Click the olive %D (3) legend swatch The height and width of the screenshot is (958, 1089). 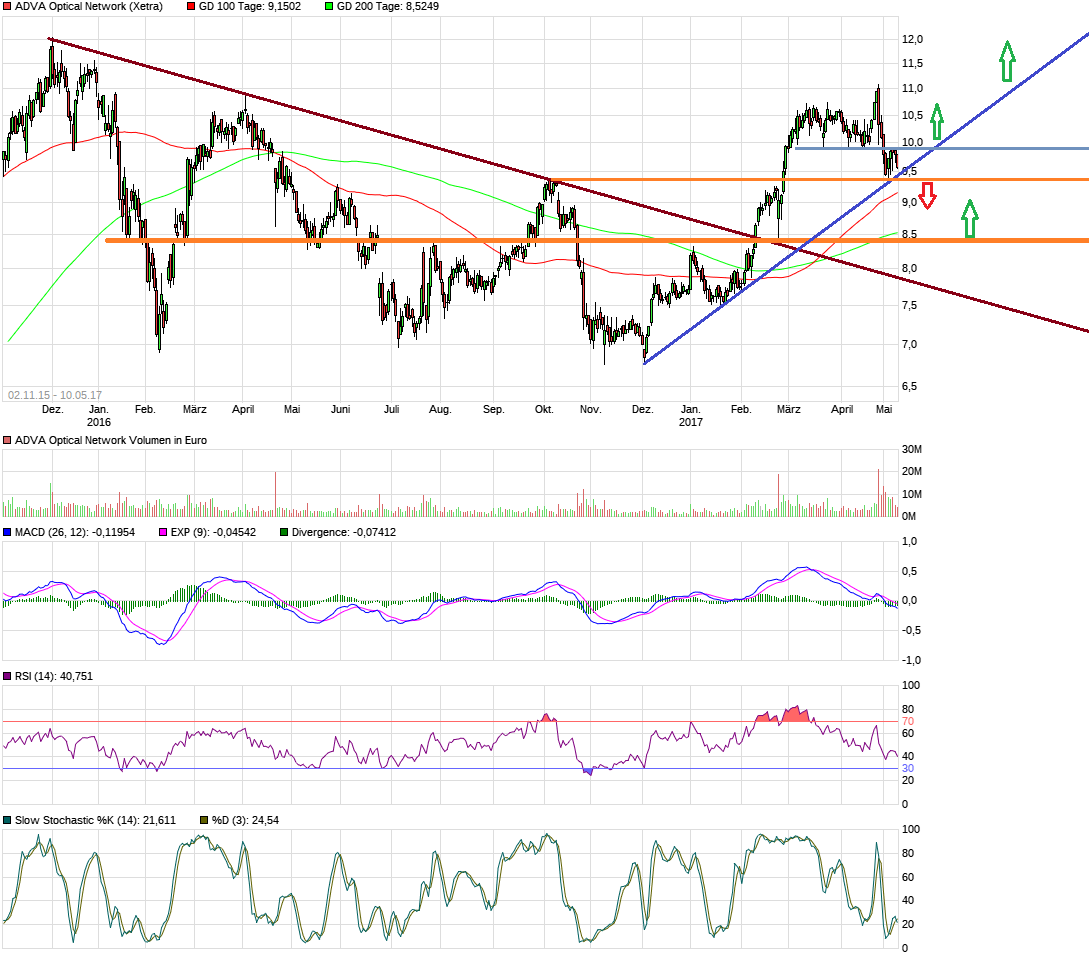(204, 820)
